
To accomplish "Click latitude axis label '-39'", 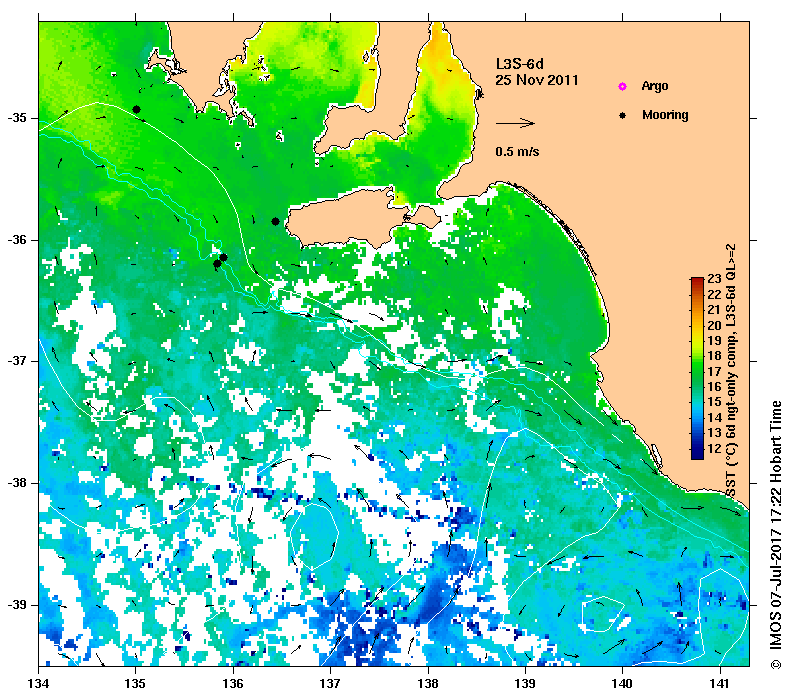I will (x=17, y=604).
